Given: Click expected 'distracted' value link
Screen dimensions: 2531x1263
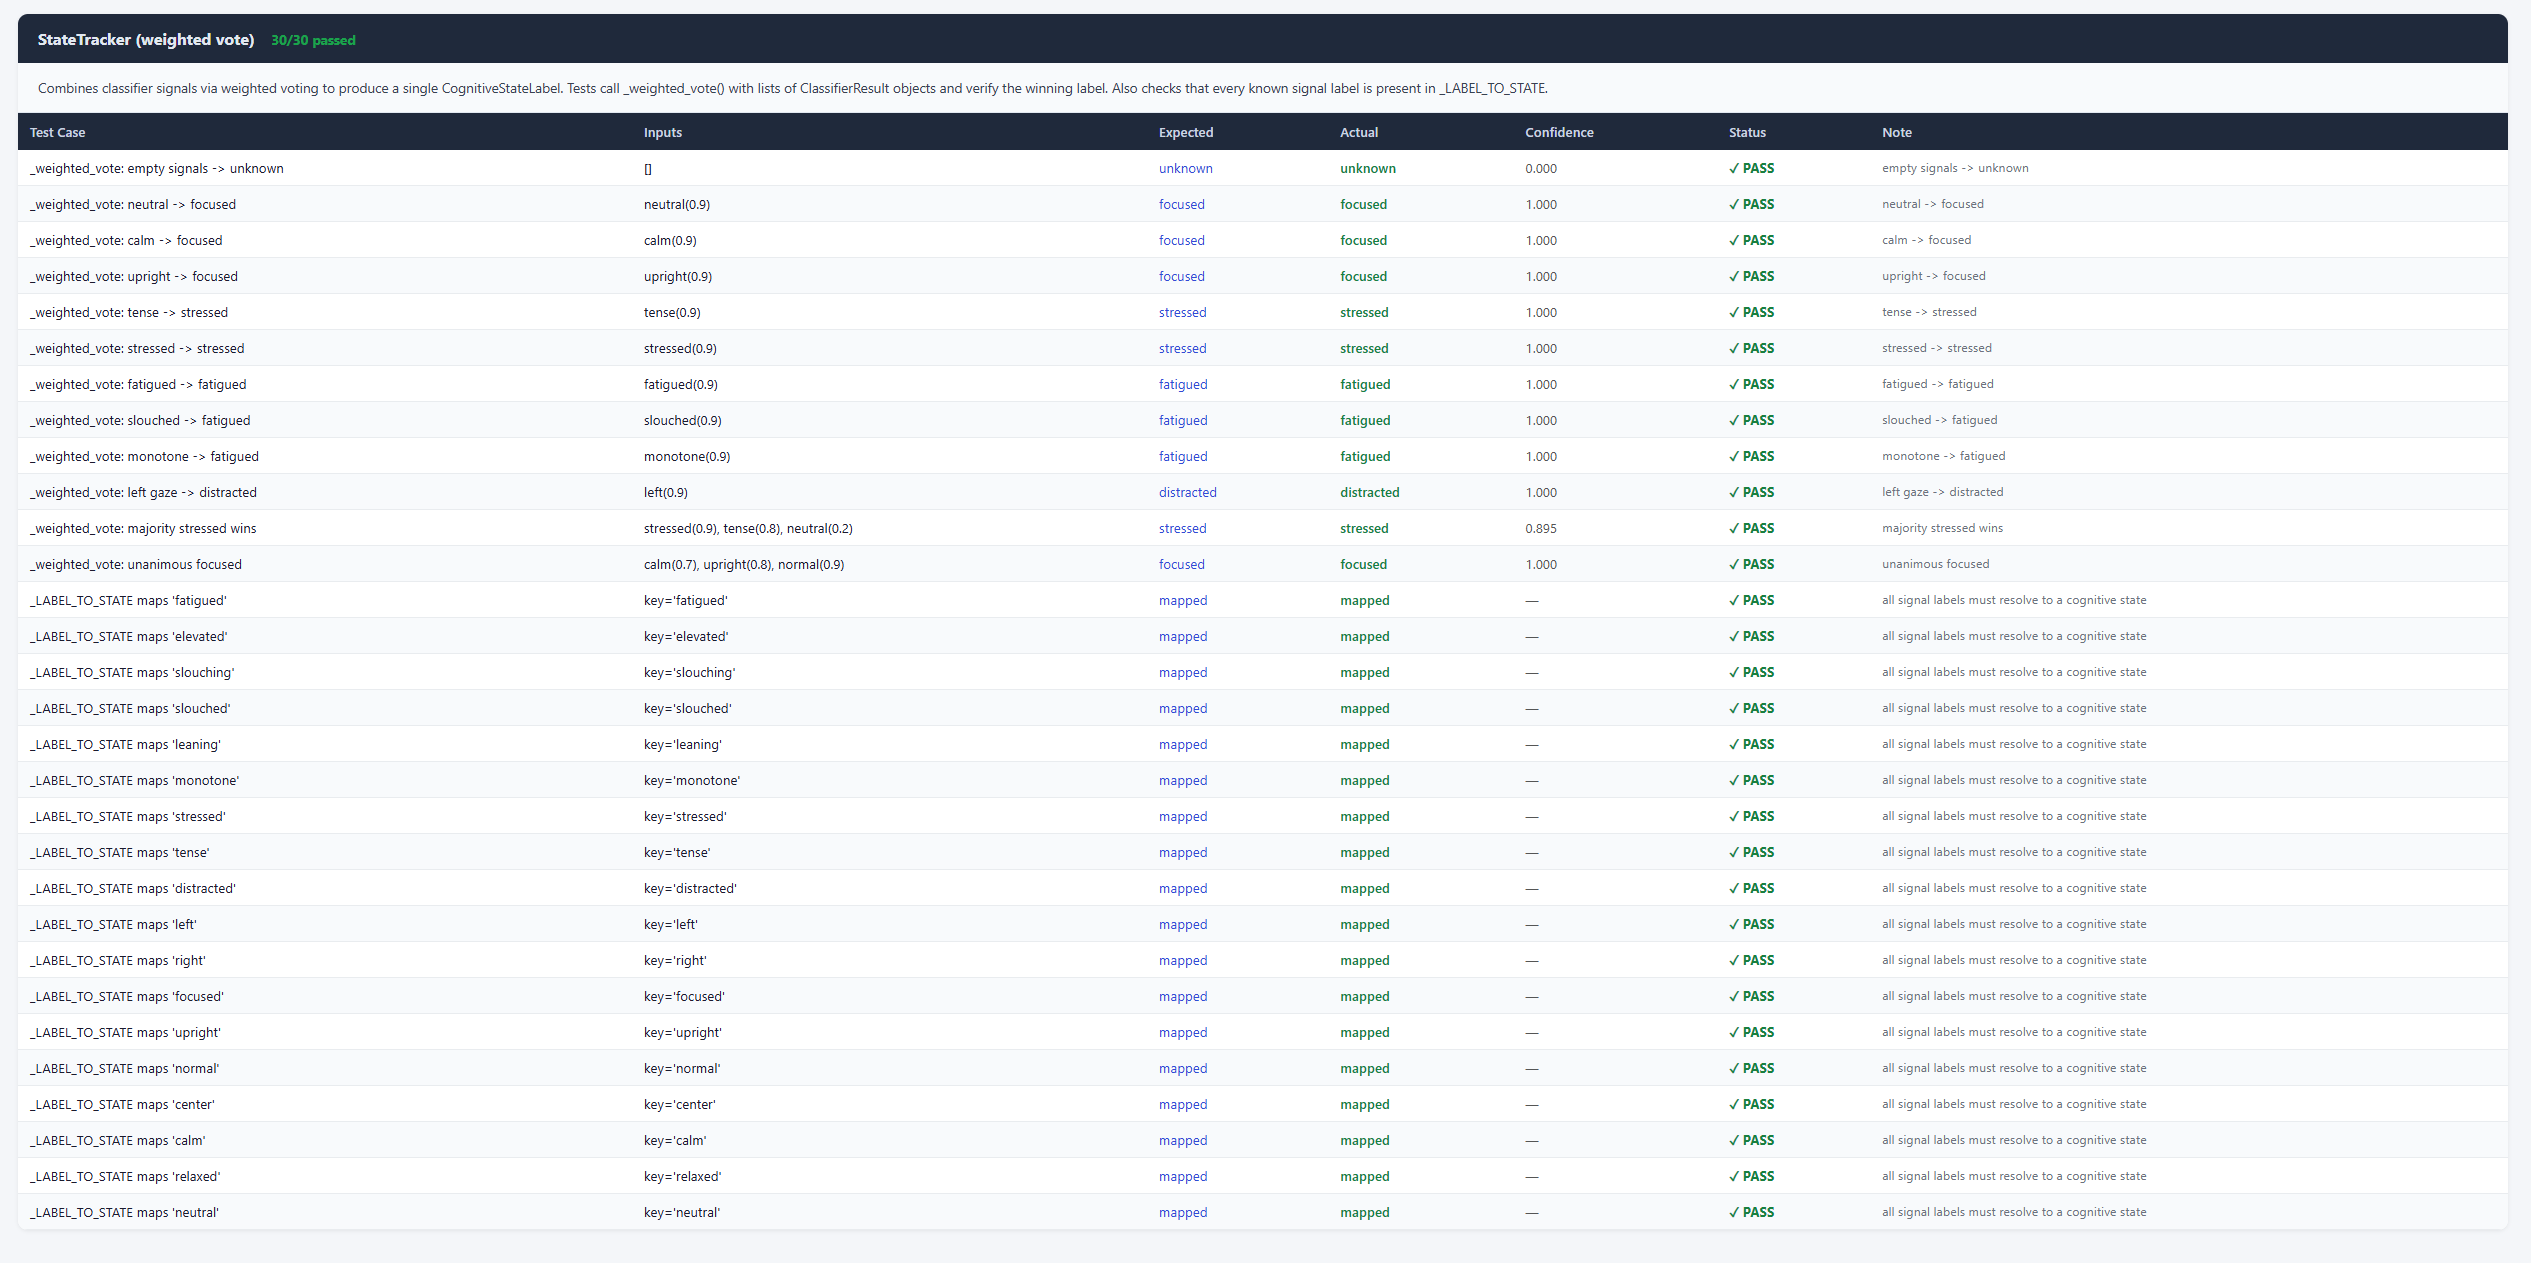Looking at the screenshot, I should (x=1187, y=492).
